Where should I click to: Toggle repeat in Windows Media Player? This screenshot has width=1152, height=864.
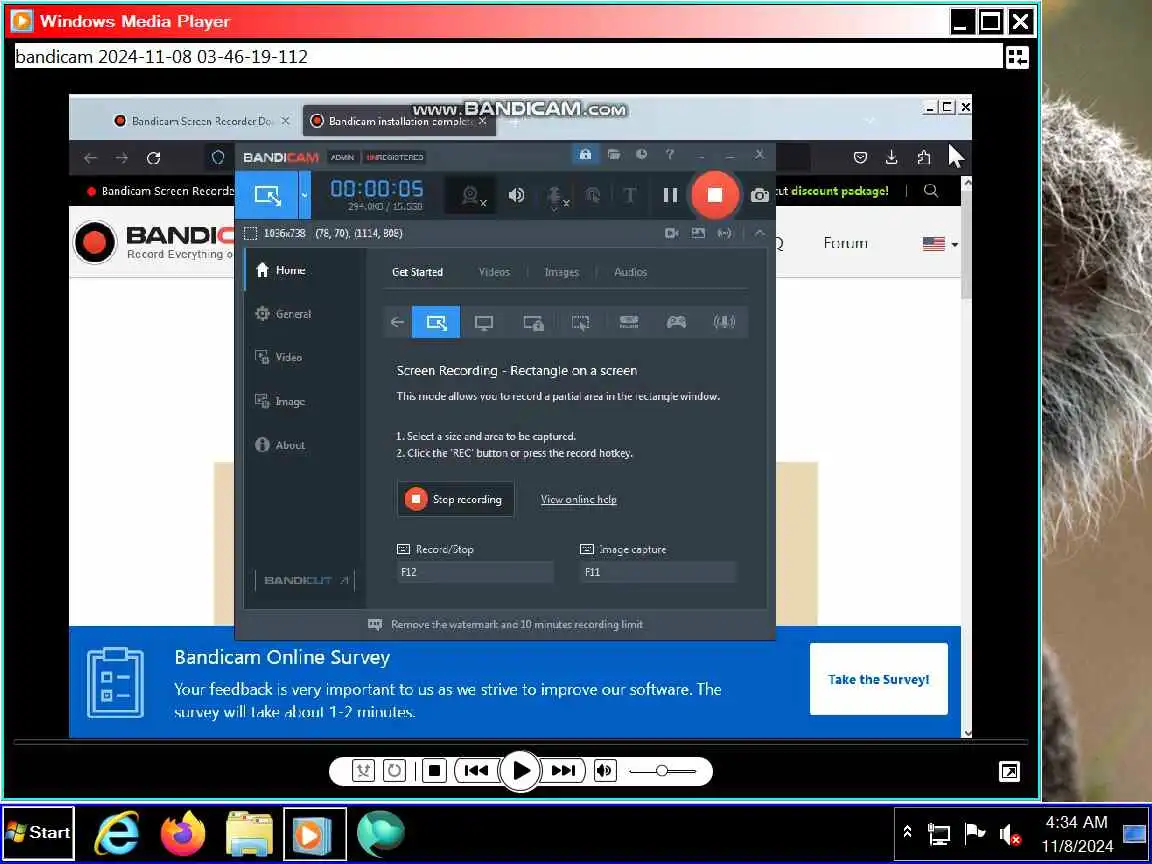coord(395,771)
